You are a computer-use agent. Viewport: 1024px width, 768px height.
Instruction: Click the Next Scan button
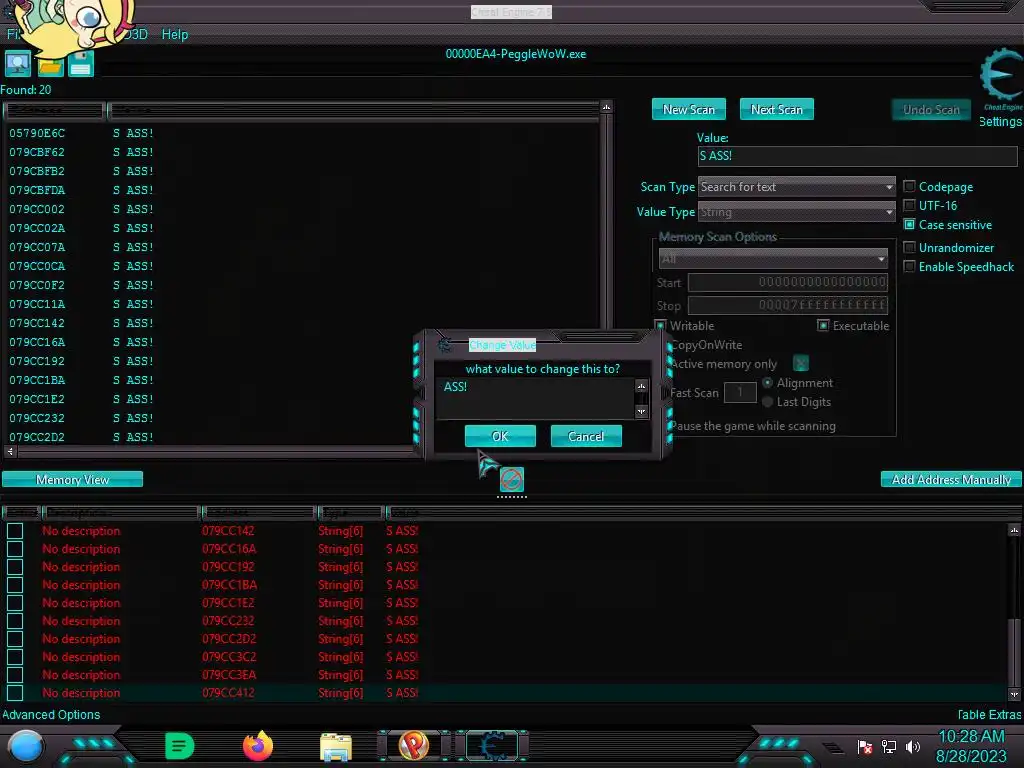(x=776, y=110)
